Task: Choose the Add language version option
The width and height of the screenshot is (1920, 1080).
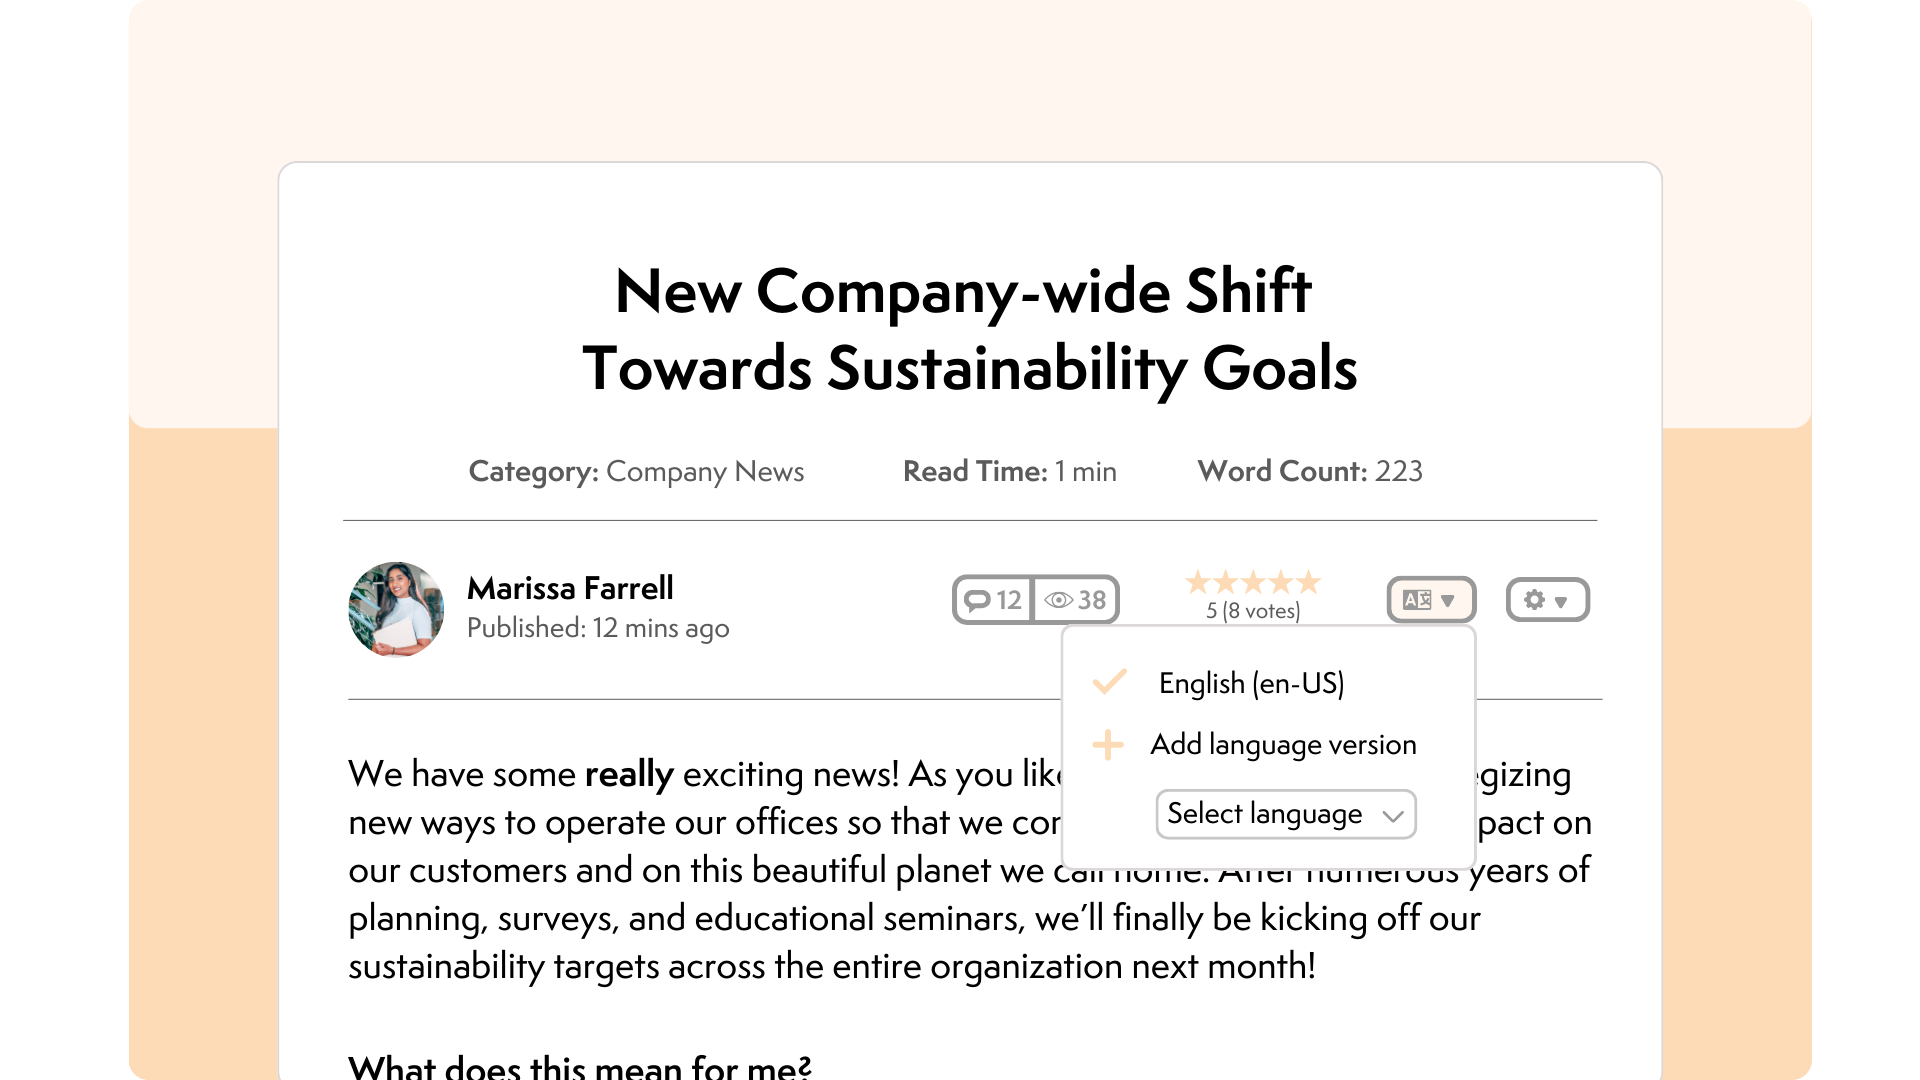Action: coord(1284,744)
